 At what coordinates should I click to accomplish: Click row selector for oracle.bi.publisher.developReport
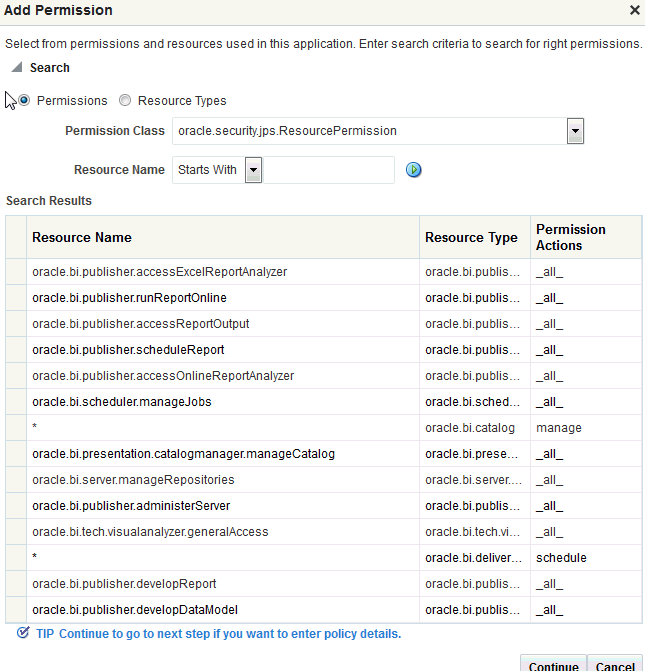[16, 584]
